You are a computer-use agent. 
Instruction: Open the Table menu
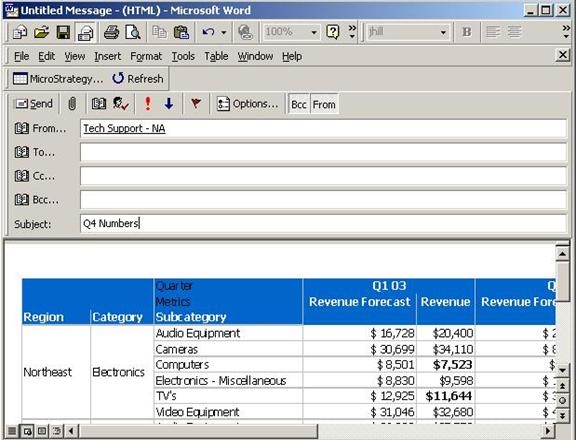pyautogui.click(x=216, y=56)
